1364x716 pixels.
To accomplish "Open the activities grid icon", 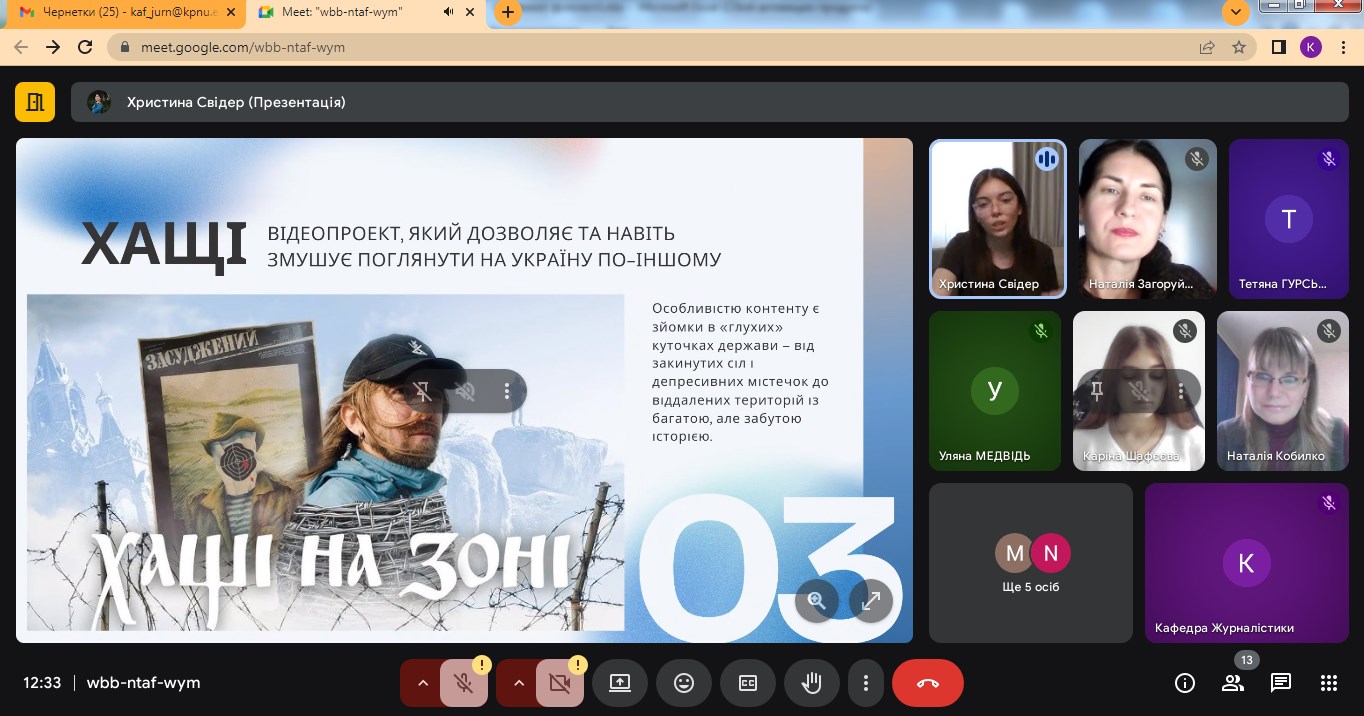I will [1328, 683].
